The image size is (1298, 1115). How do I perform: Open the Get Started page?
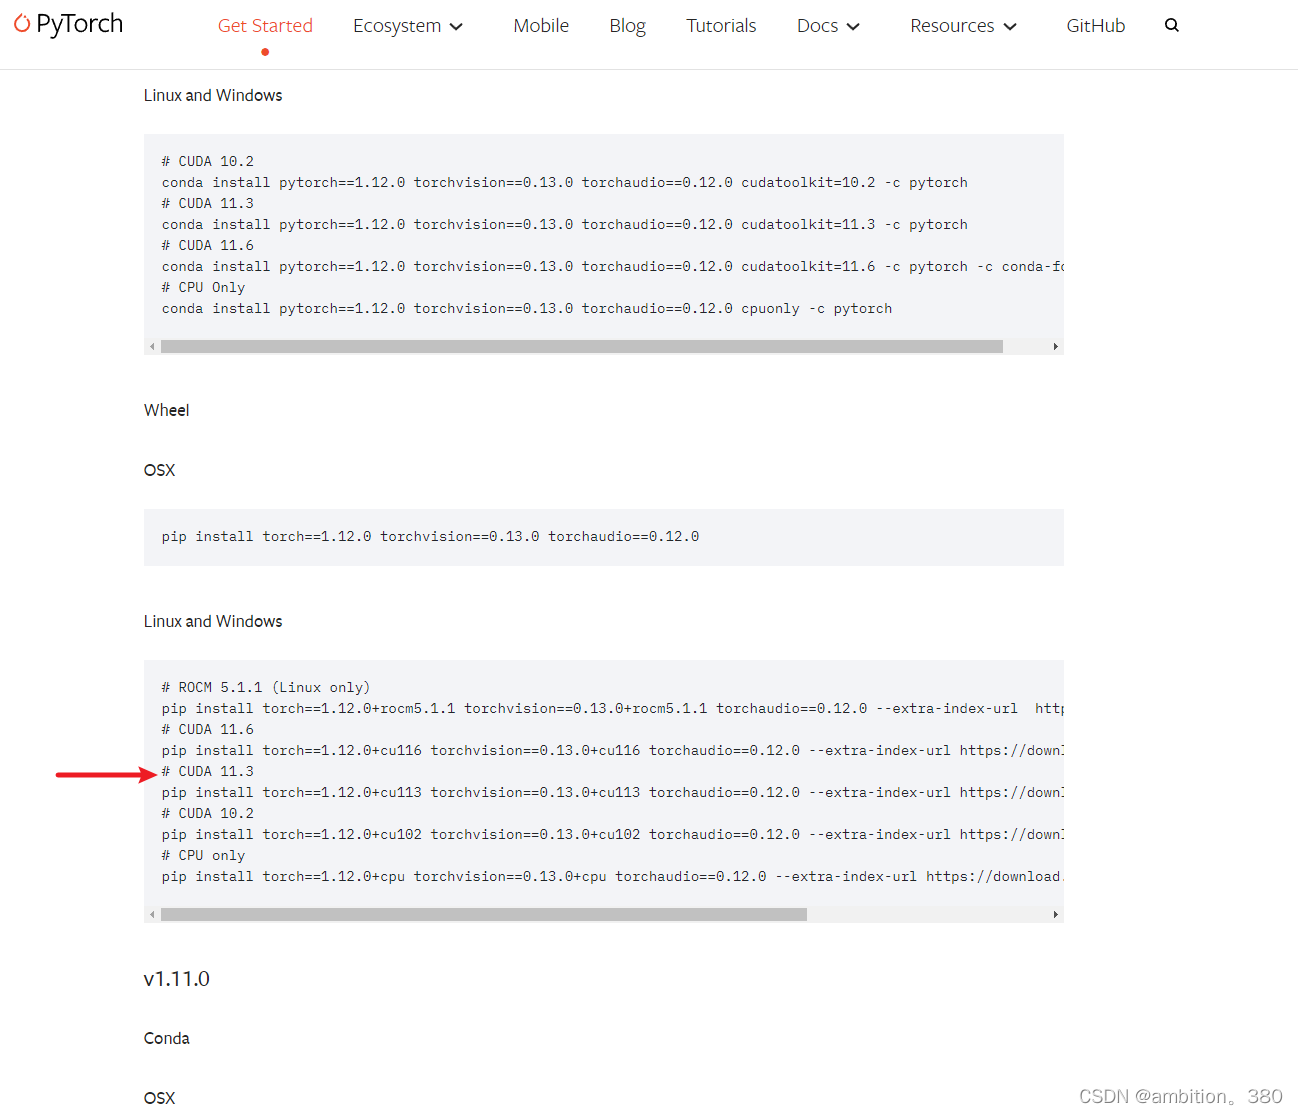[x=265, y=26]
